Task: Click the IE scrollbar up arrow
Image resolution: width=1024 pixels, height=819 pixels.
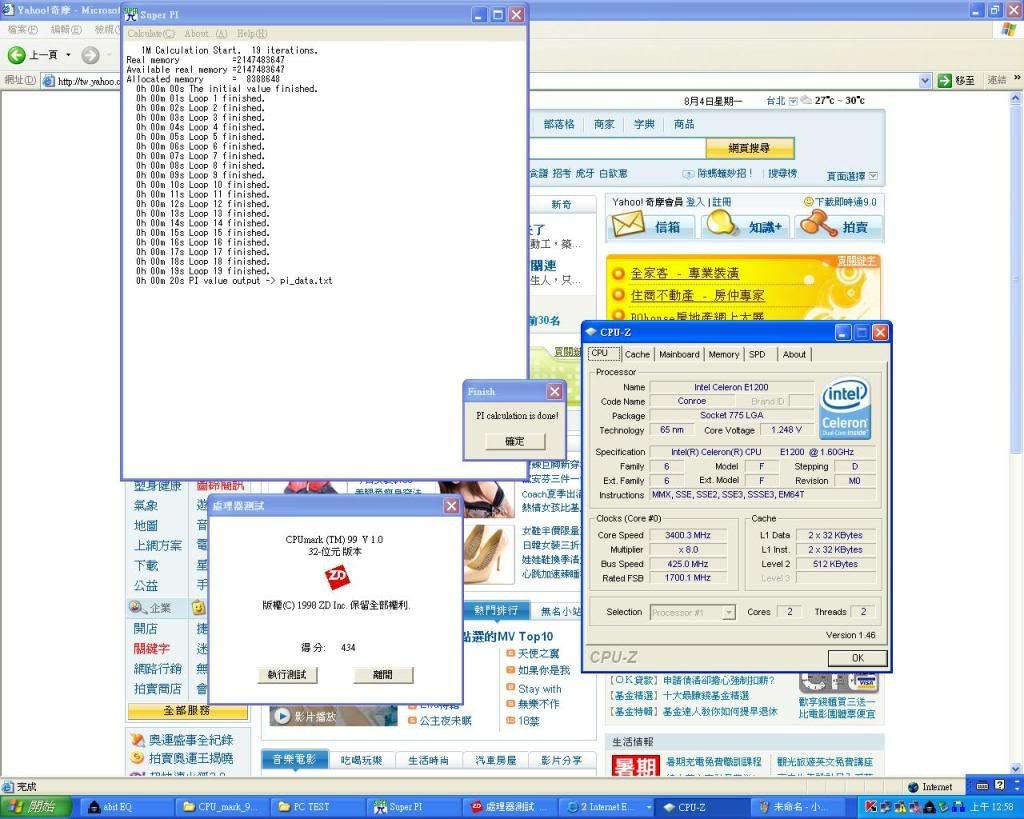Action: pyautogui.click(x=1016, y=98)
